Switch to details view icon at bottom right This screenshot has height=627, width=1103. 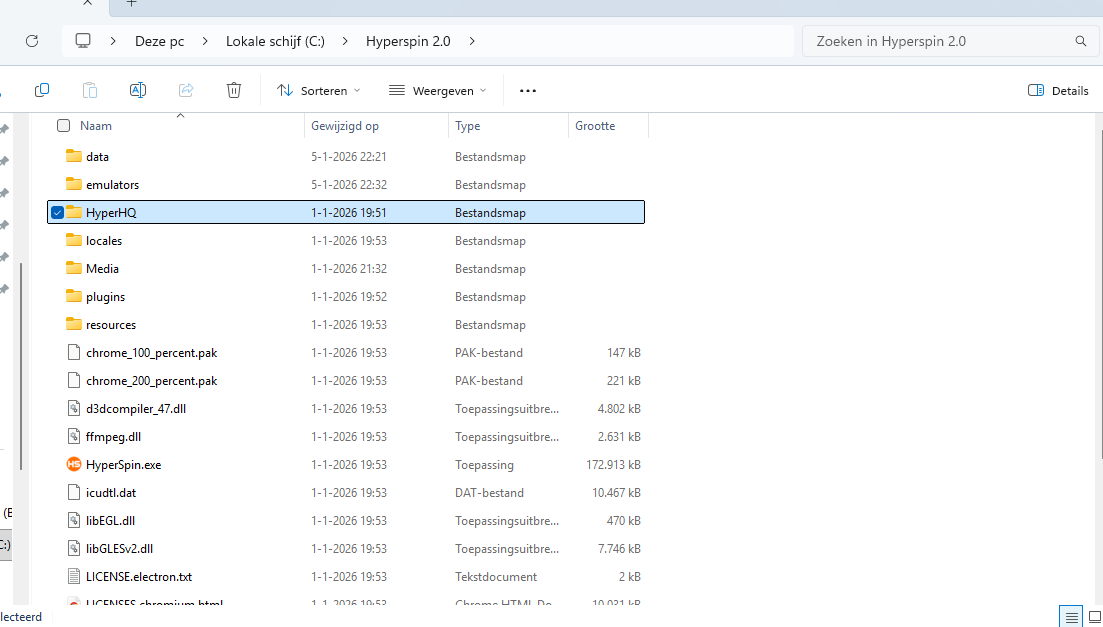pos(1071,617)
